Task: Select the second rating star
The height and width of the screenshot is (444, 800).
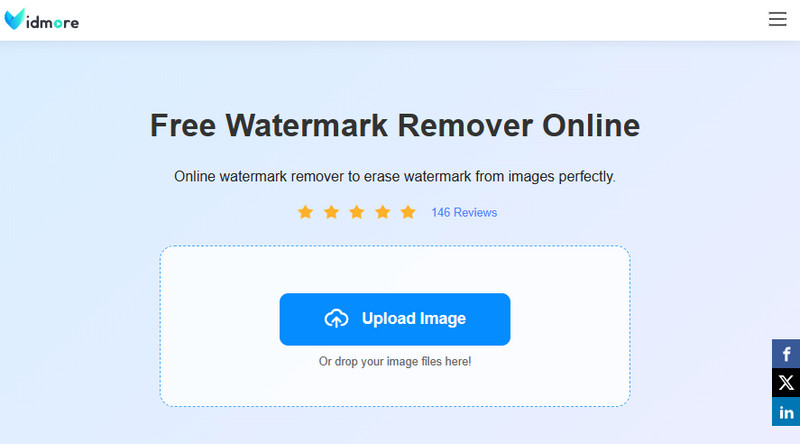Action: coord(331,212)
